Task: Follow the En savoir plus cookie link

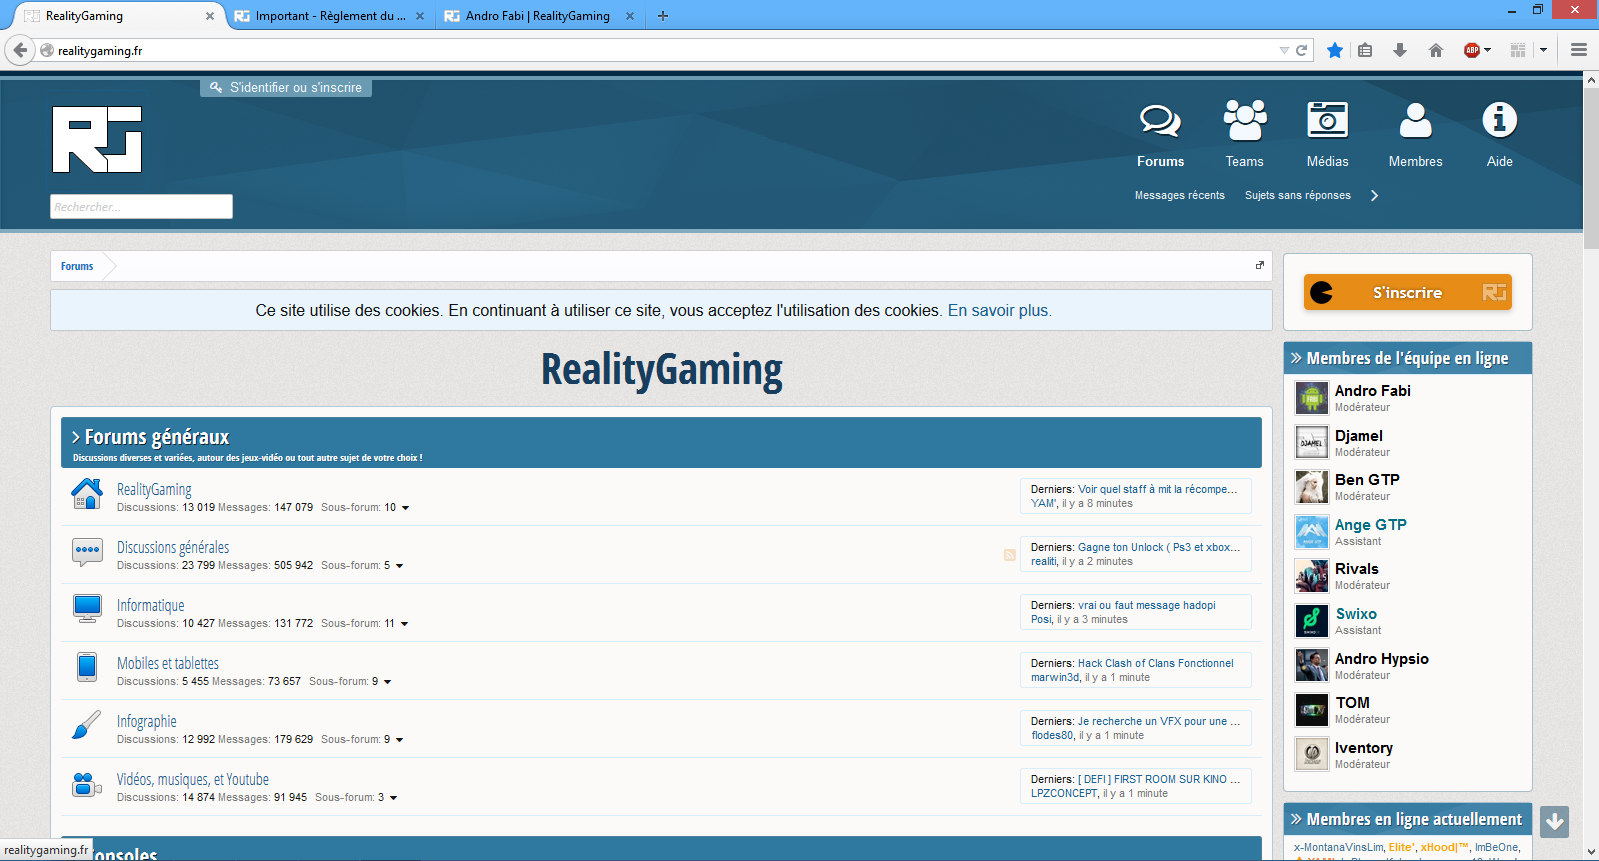Action: [x=1000, y=311]
